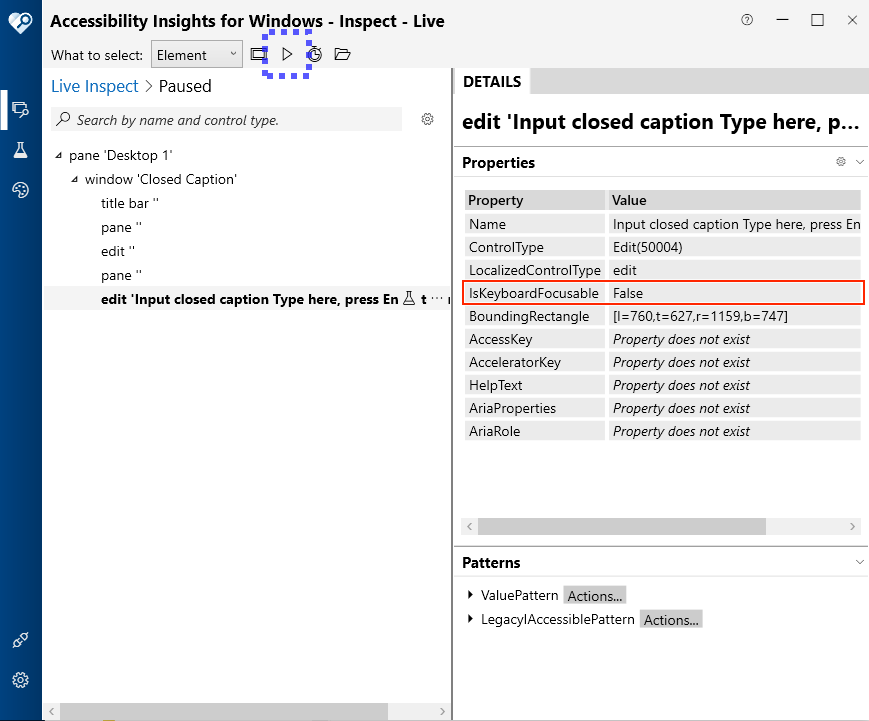
Task: Select the AriaProperties property row
Action: click(662, 408)
